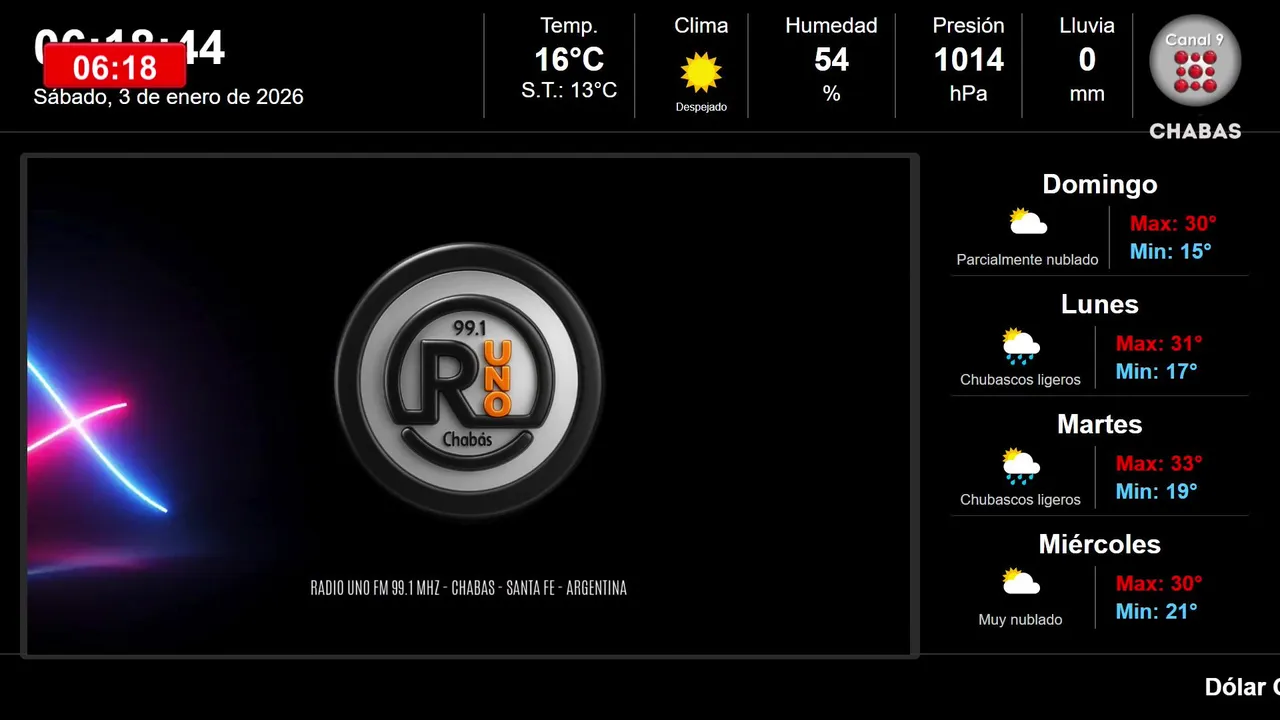Click the Humedad heading
Screen dimensions: 1280x720
(831, 26)
